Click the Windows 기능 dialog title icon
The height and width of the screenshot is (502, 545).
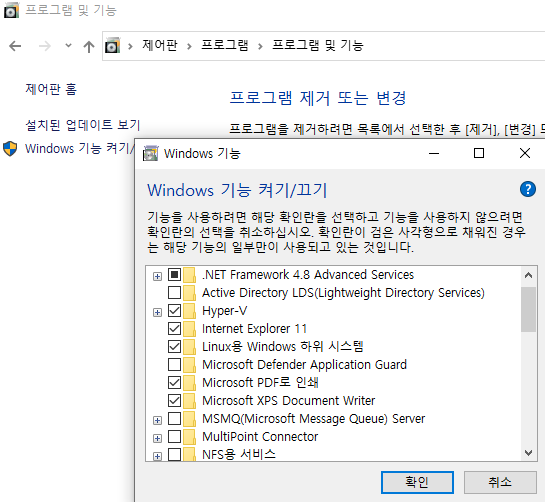151,153
